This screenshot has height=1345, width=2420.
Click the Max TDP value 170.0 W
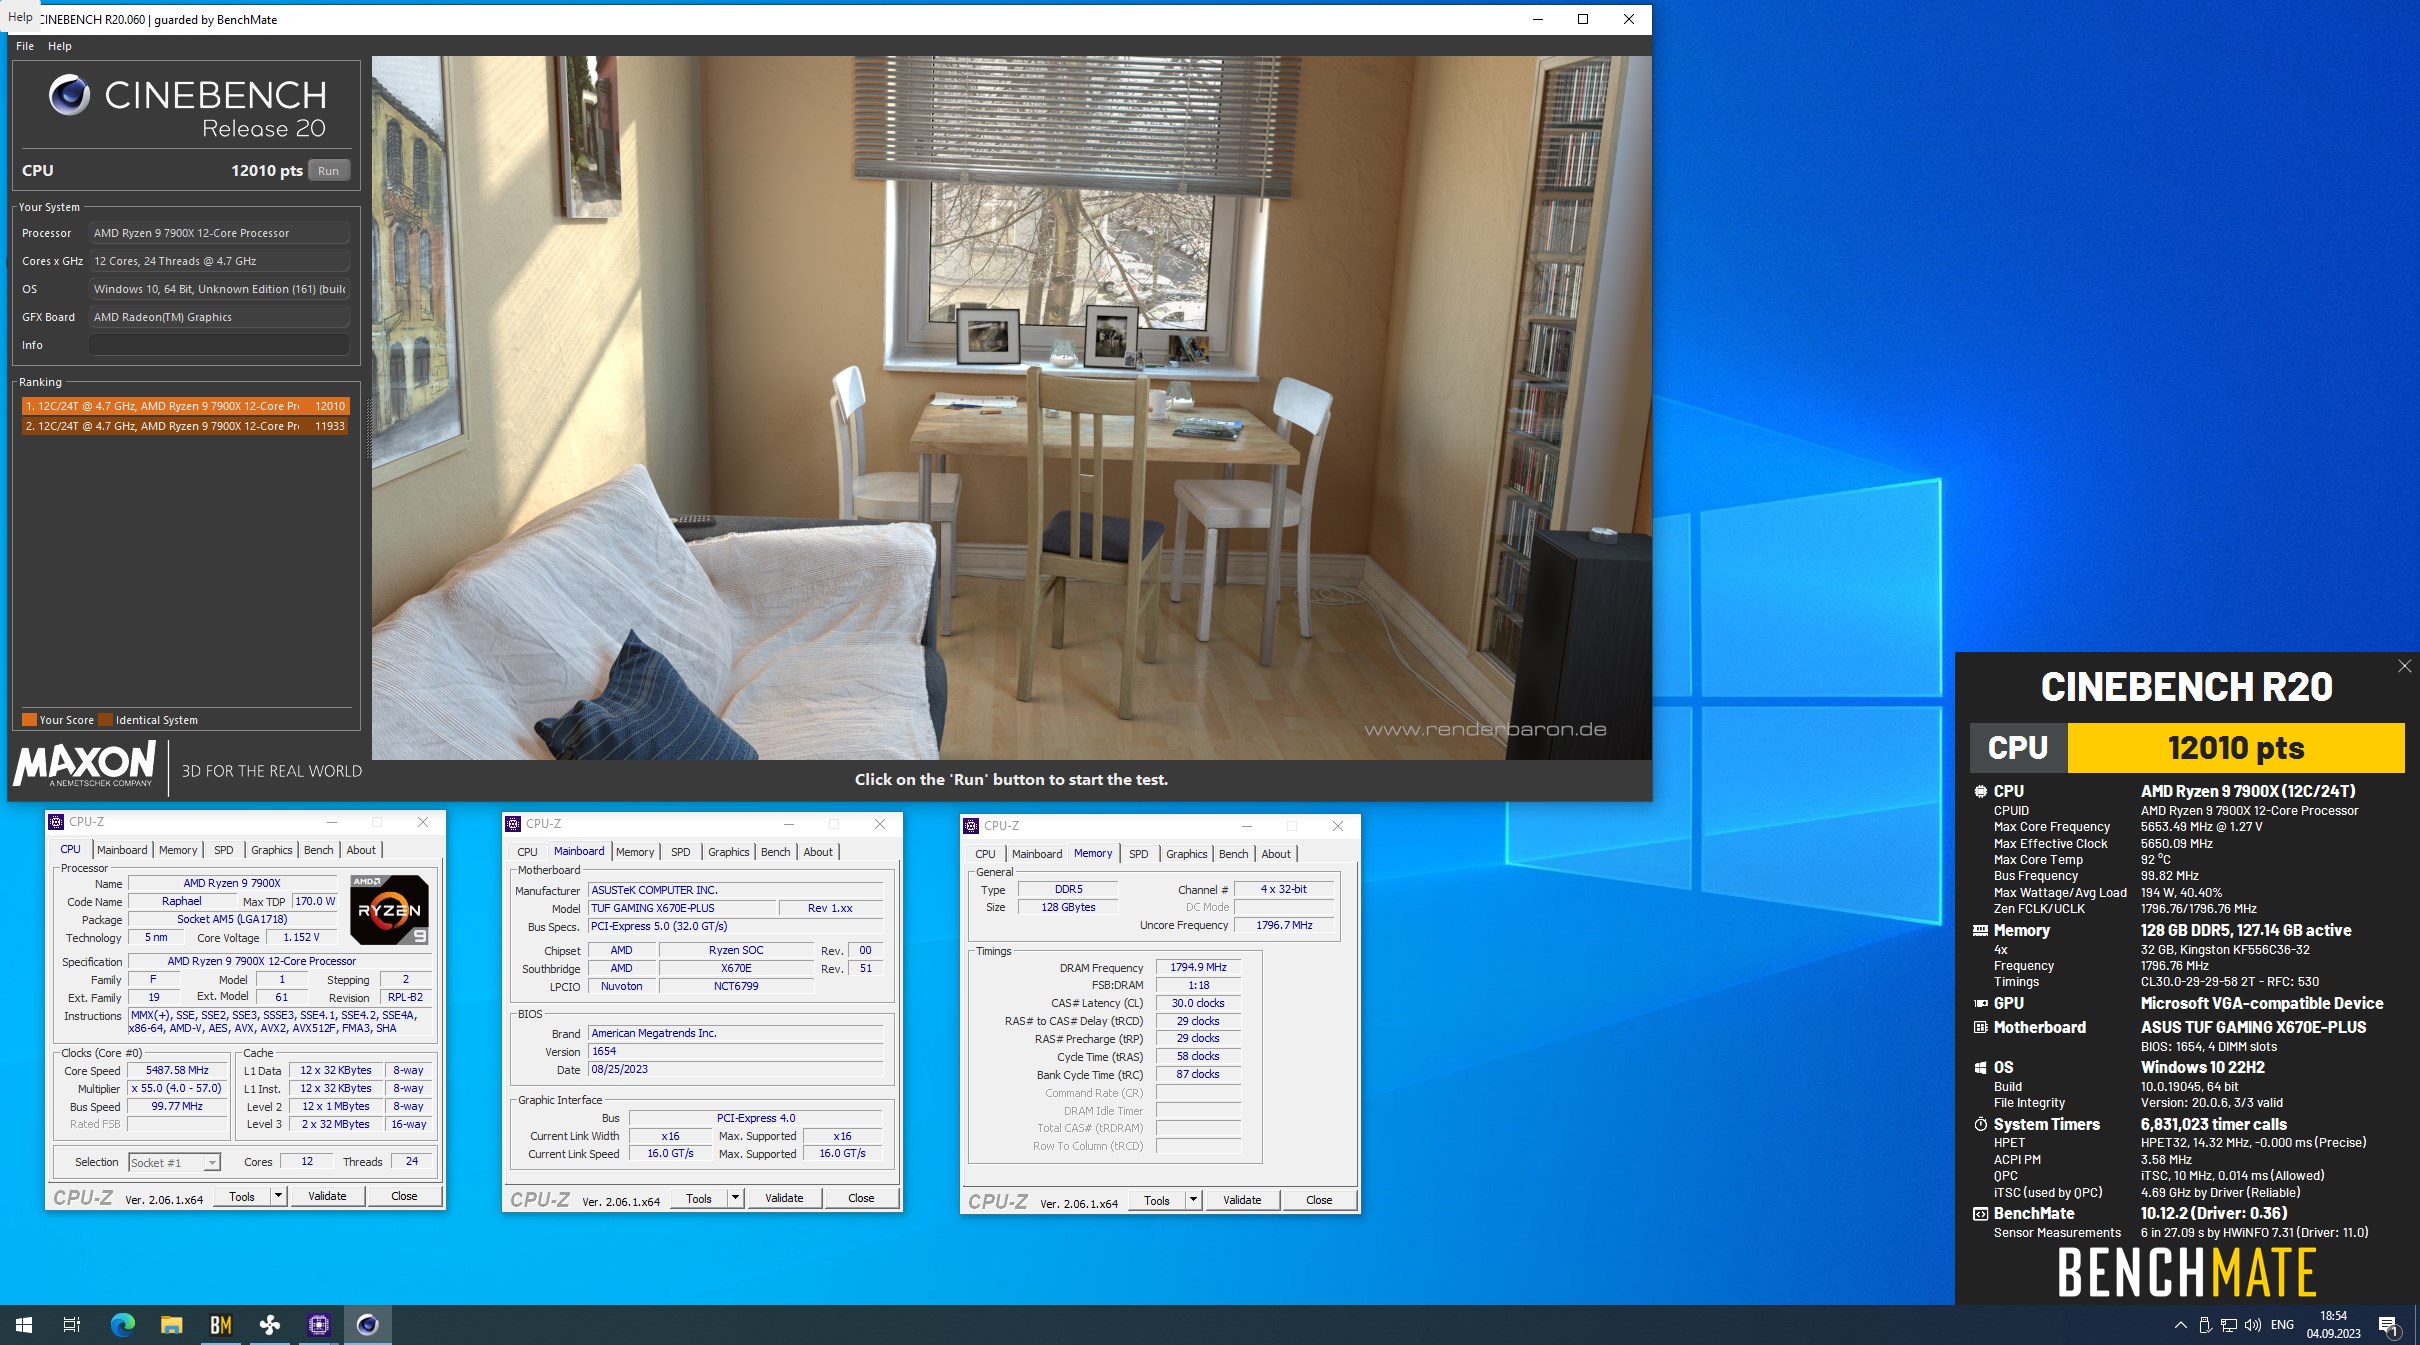coord(315,901)
